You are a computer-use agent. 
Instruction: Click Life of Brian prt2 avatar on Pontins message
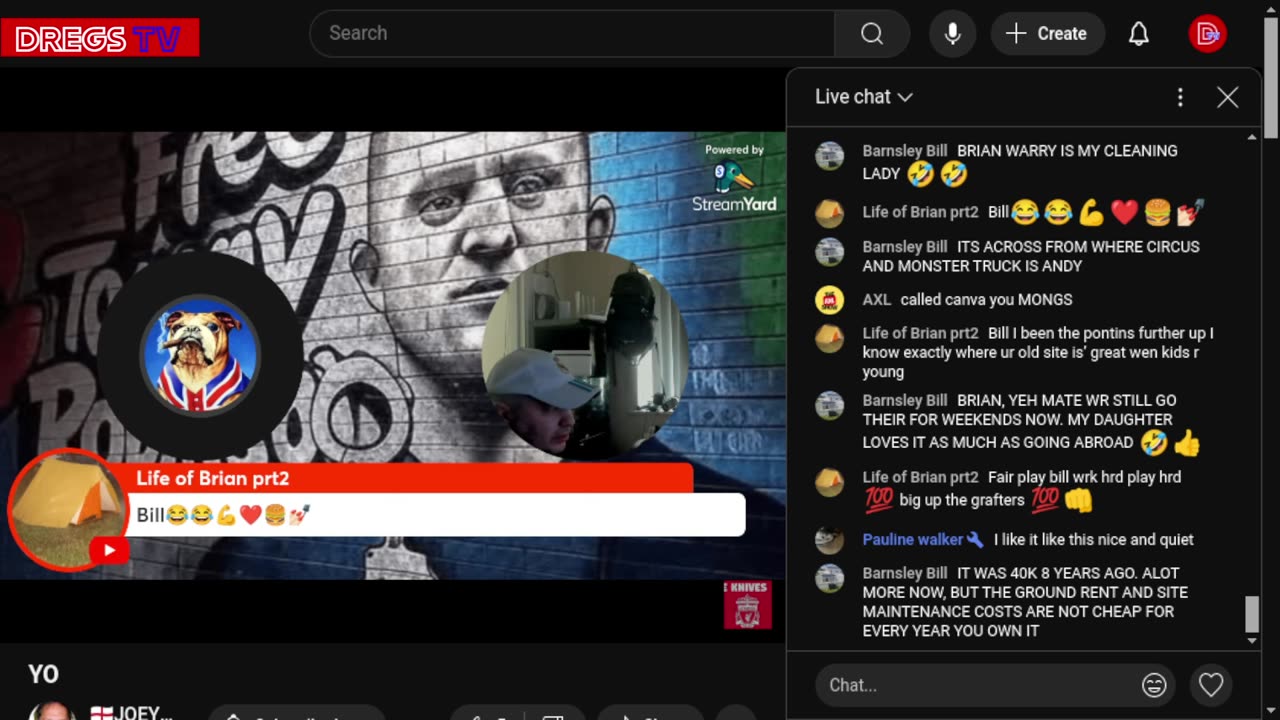[x=829, y=338]
